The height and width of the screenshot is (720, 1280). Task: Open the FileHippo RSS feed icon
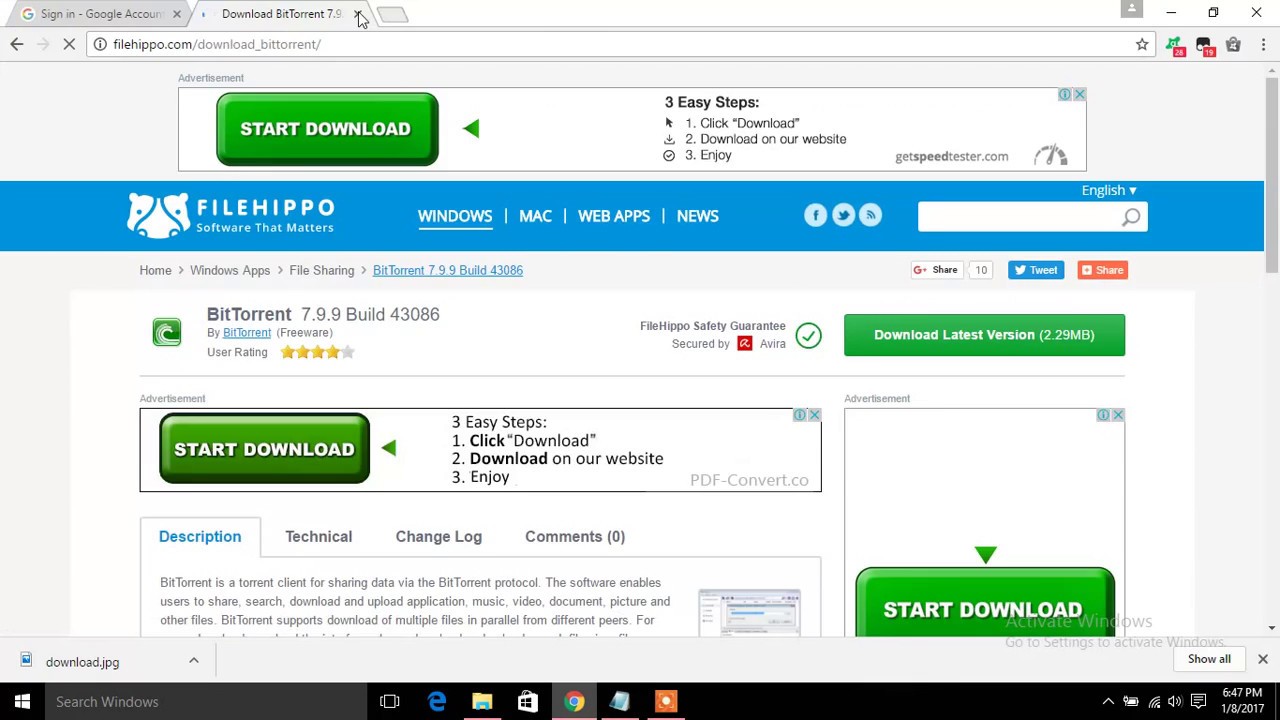pos(870,215)
